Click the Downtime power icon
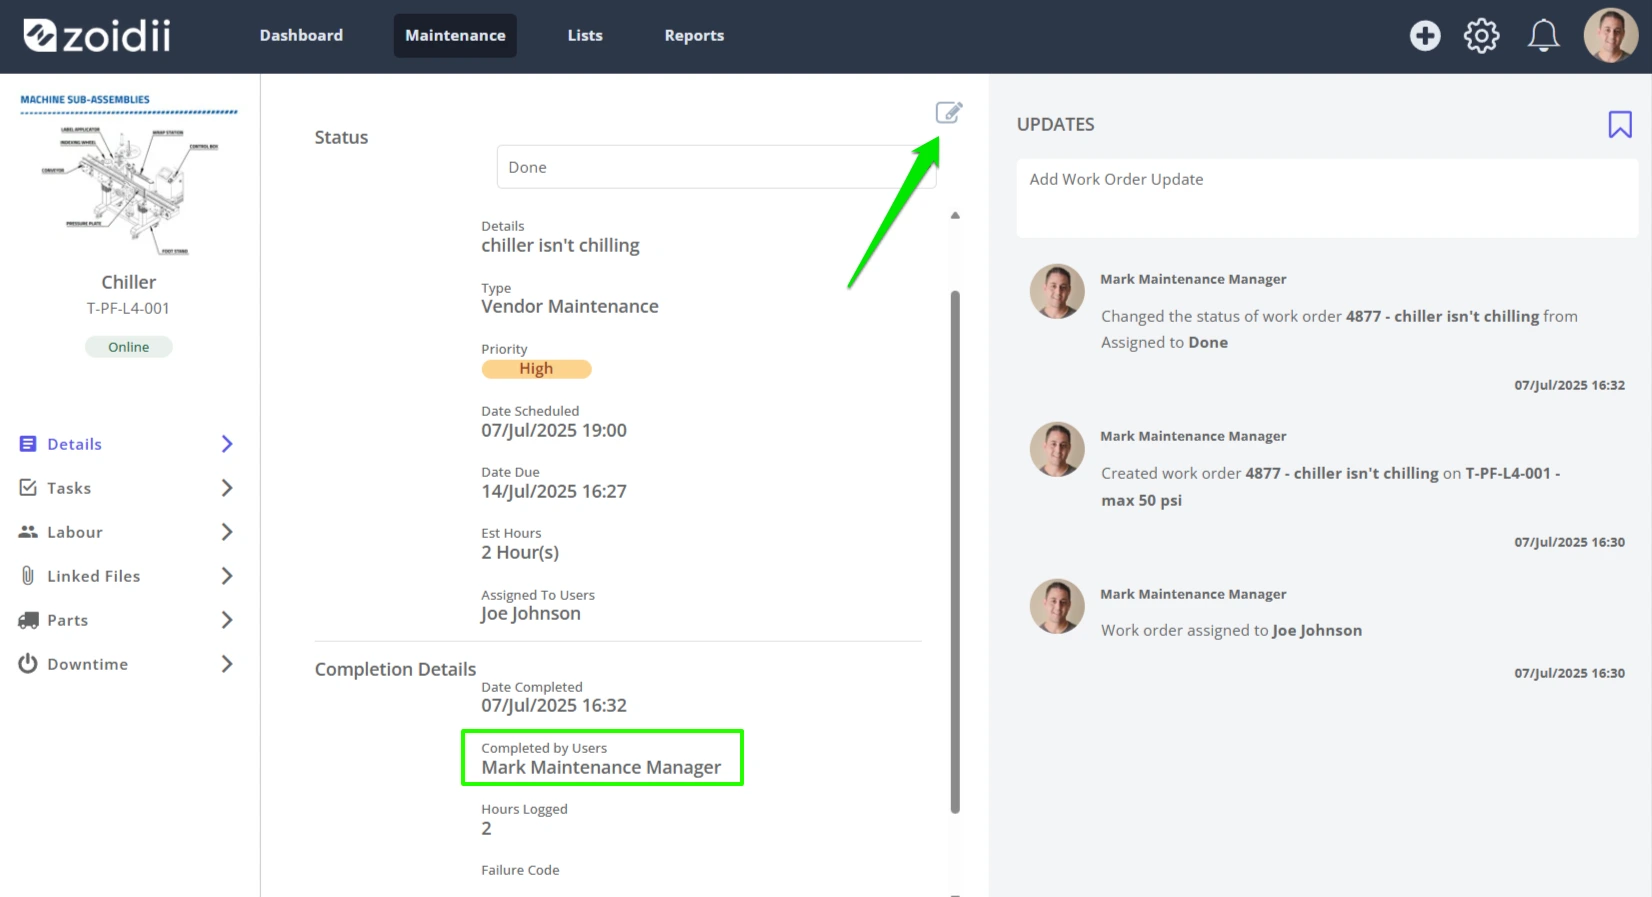 pos(28,664)
